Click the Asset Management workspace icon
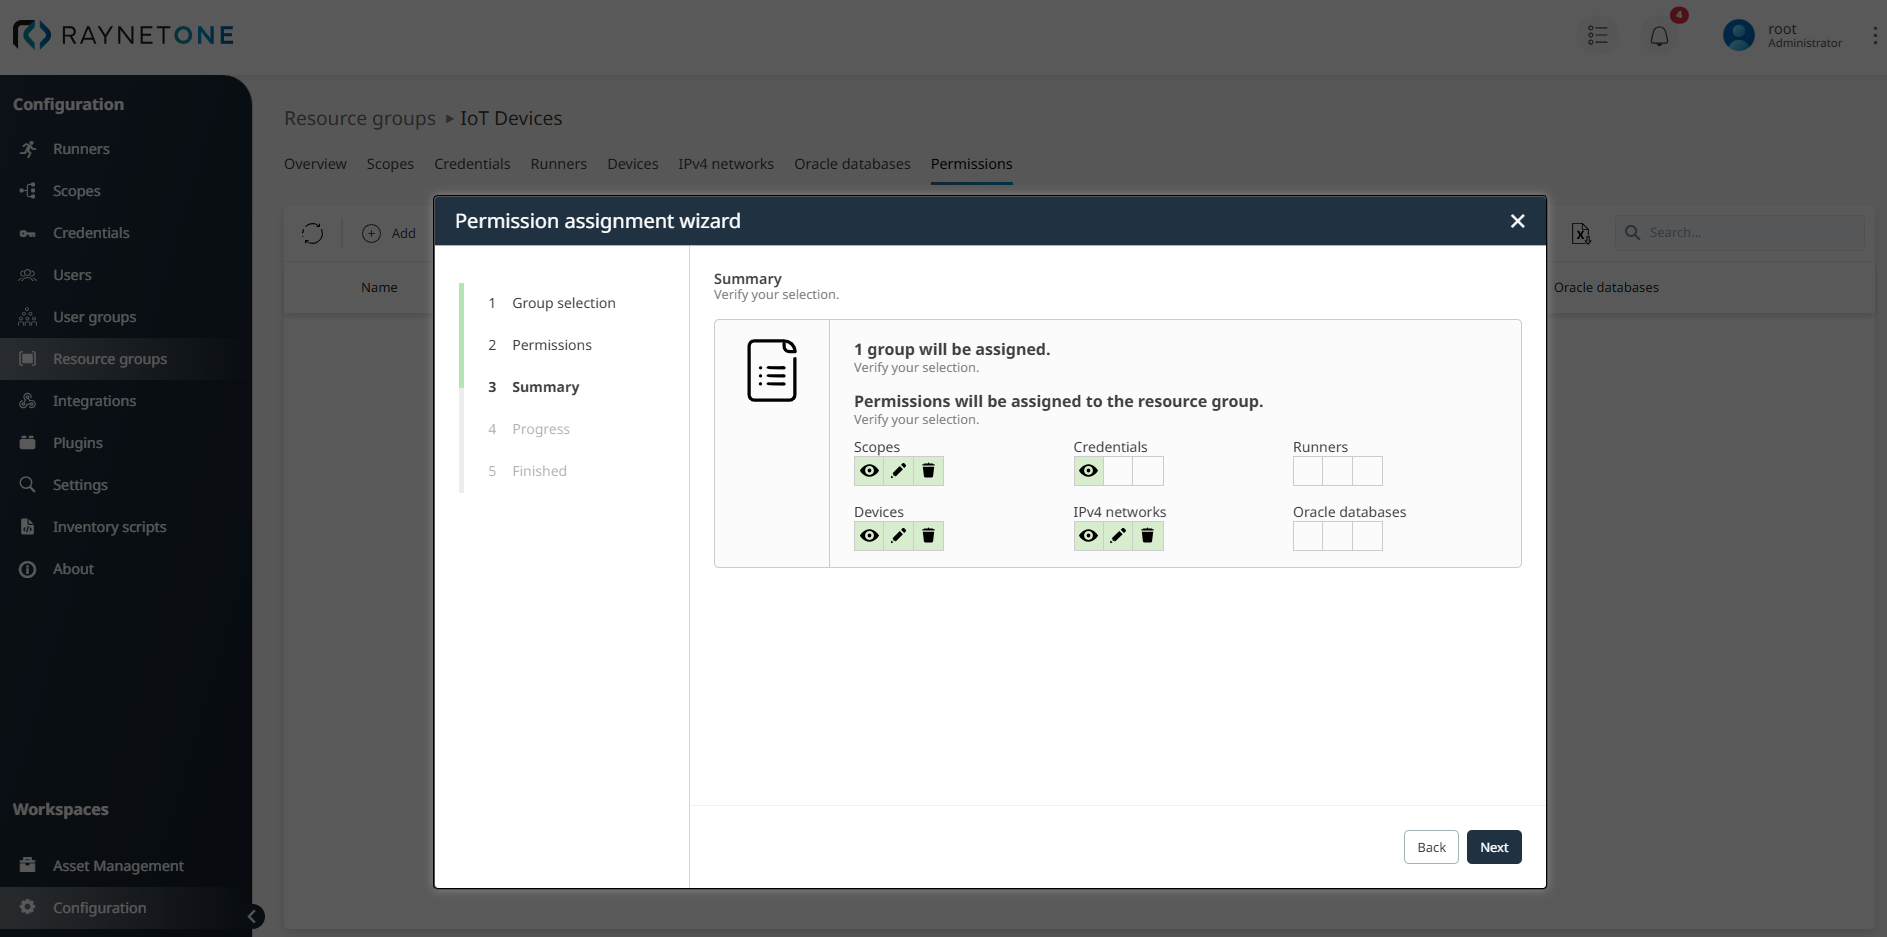This screenshot has width=1887, height=937. click(x=27, y=865)
